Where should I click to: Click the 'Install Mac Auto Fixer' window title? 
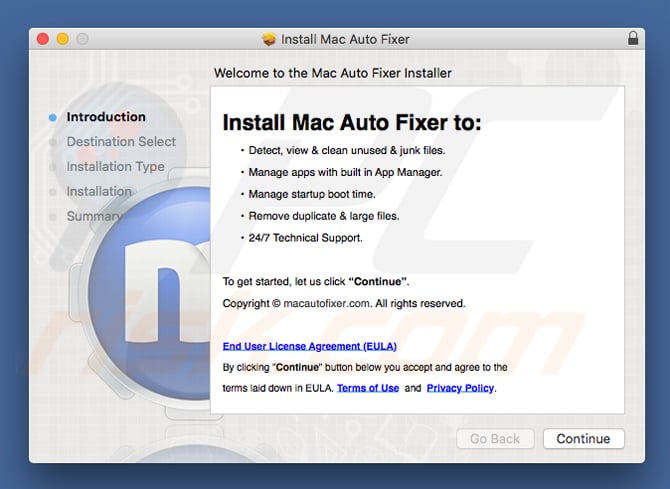pos(345,39)
